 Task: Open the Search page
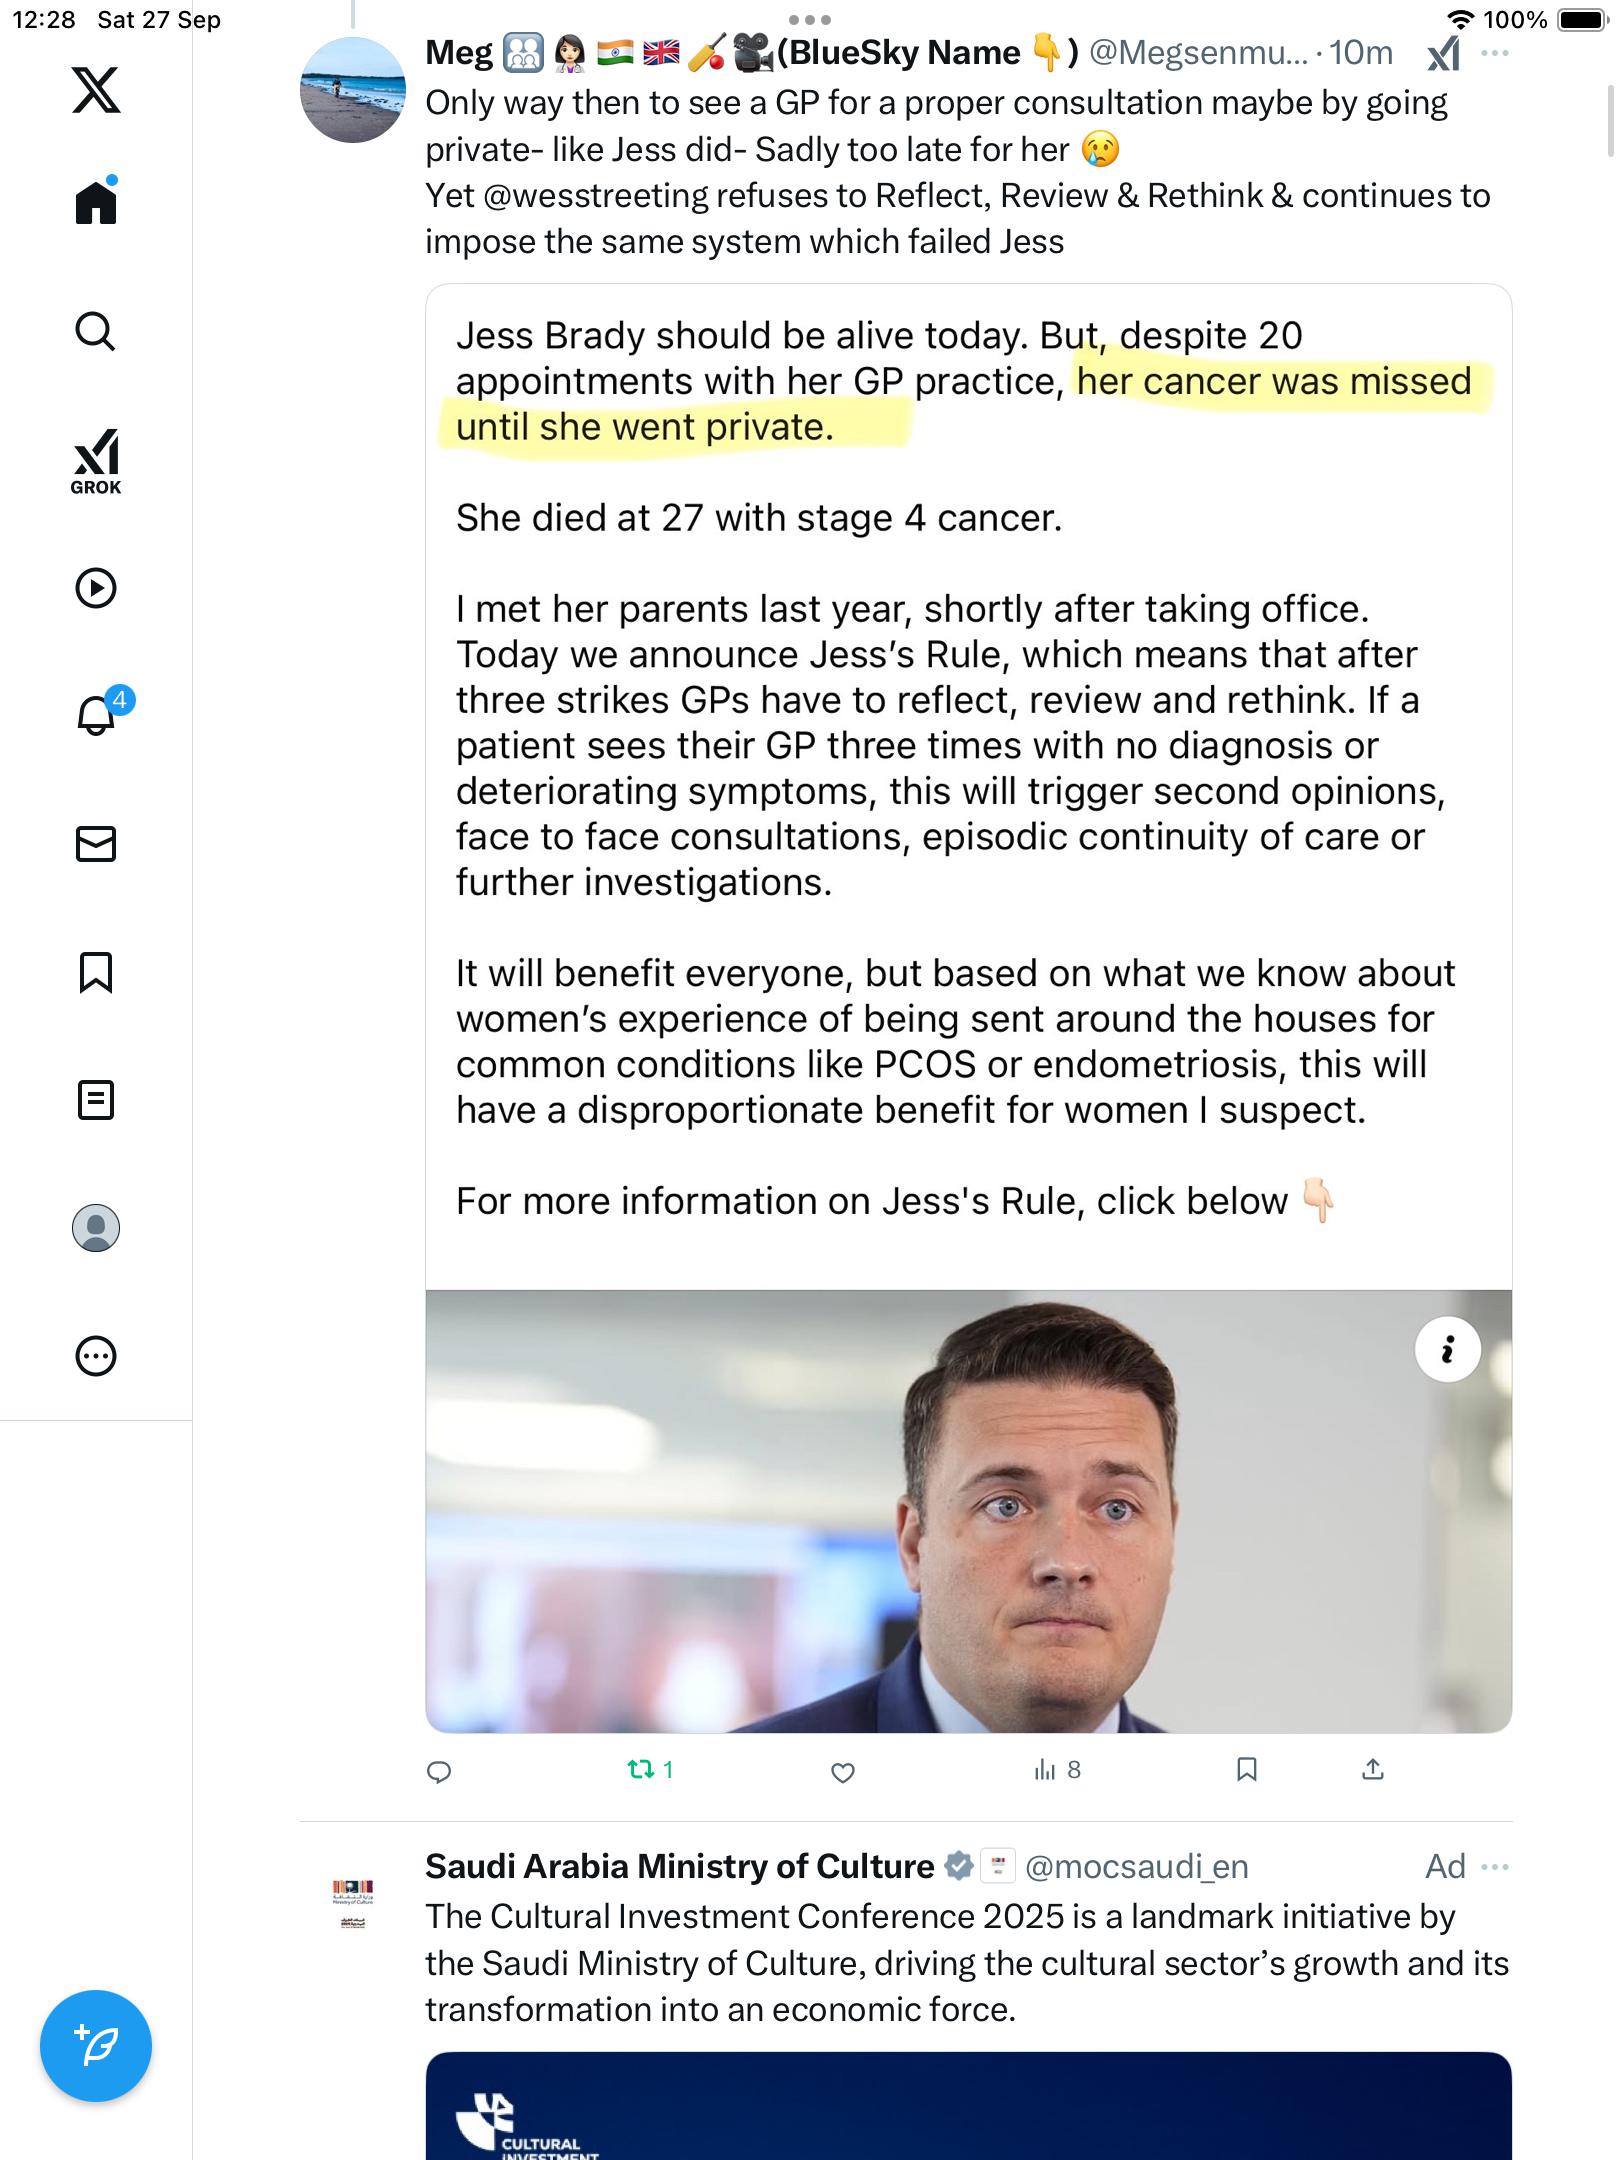[96, 331]
